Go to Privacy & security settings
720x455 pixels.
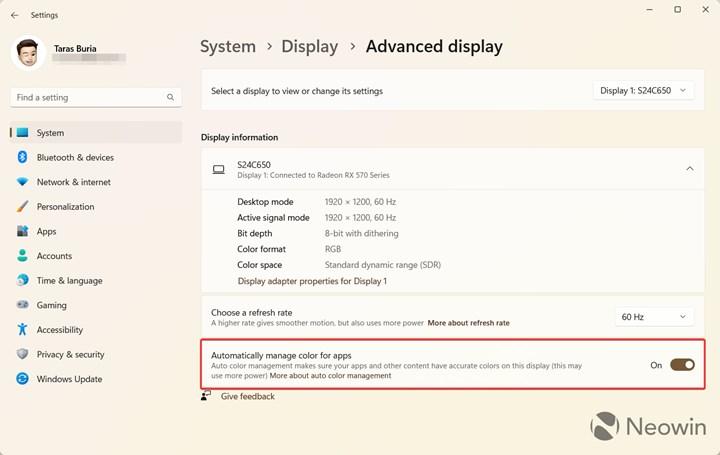70,354
